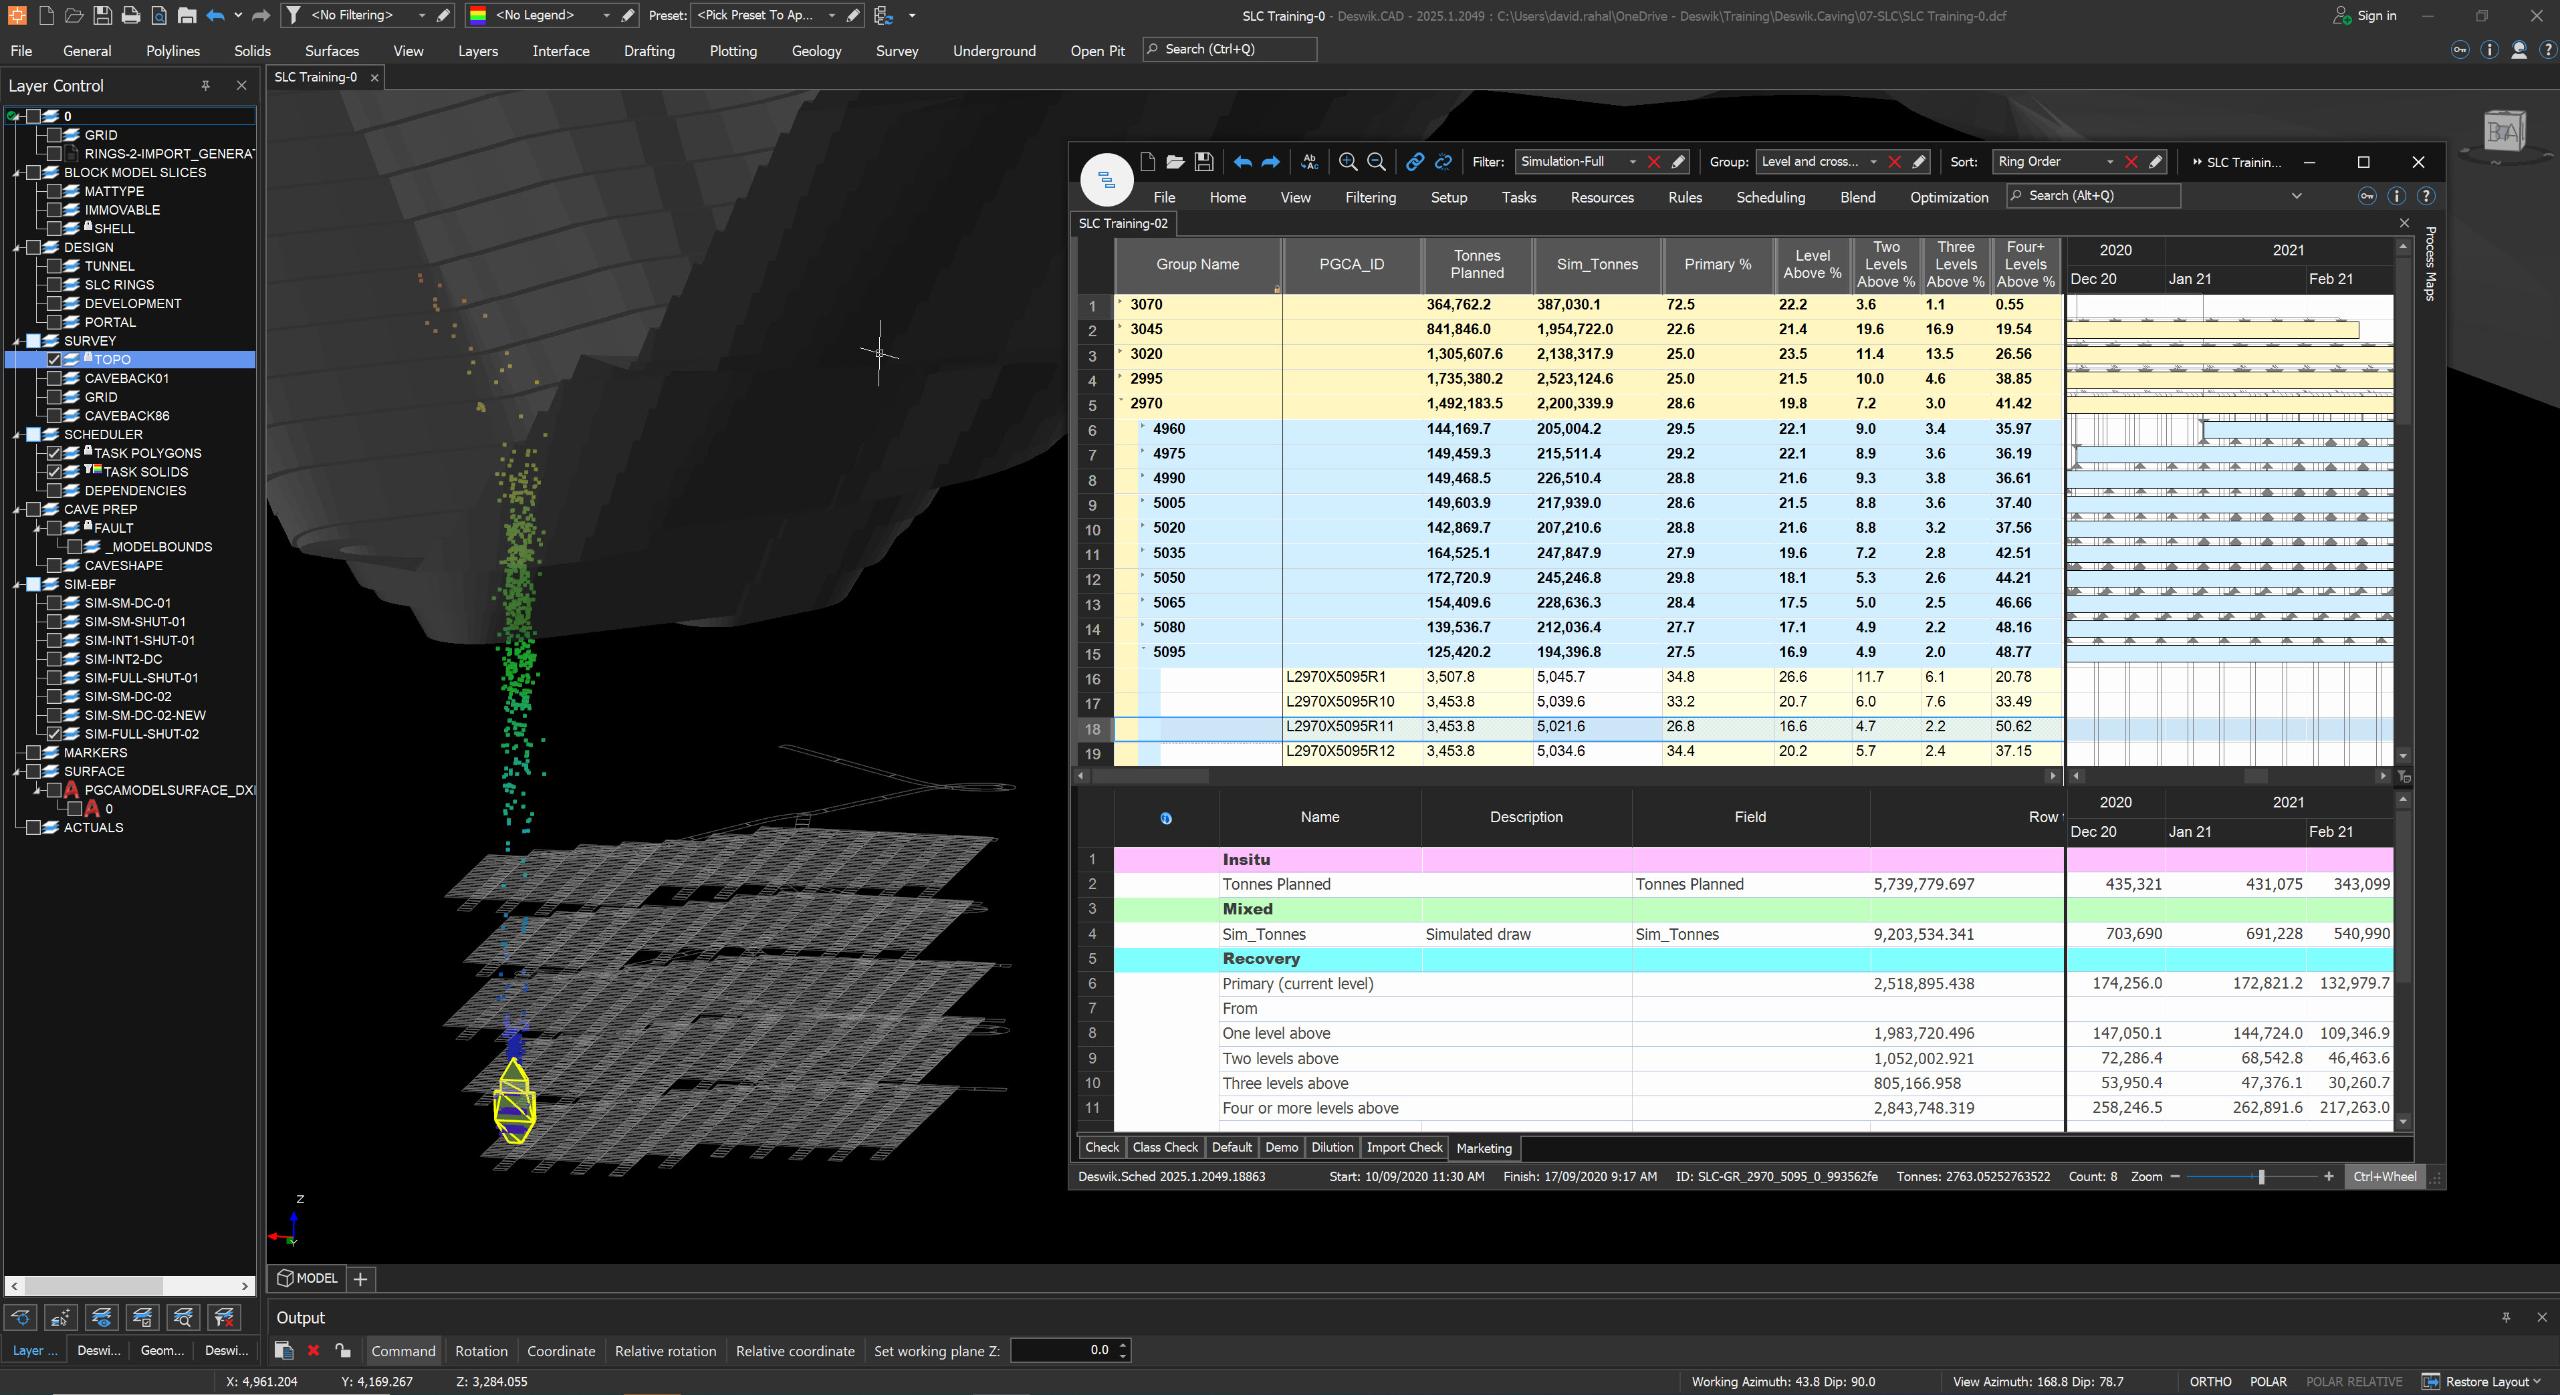Click the blue link tasks chain icon
Screen dimensions: 2560x1395
tap(1415, 162)
